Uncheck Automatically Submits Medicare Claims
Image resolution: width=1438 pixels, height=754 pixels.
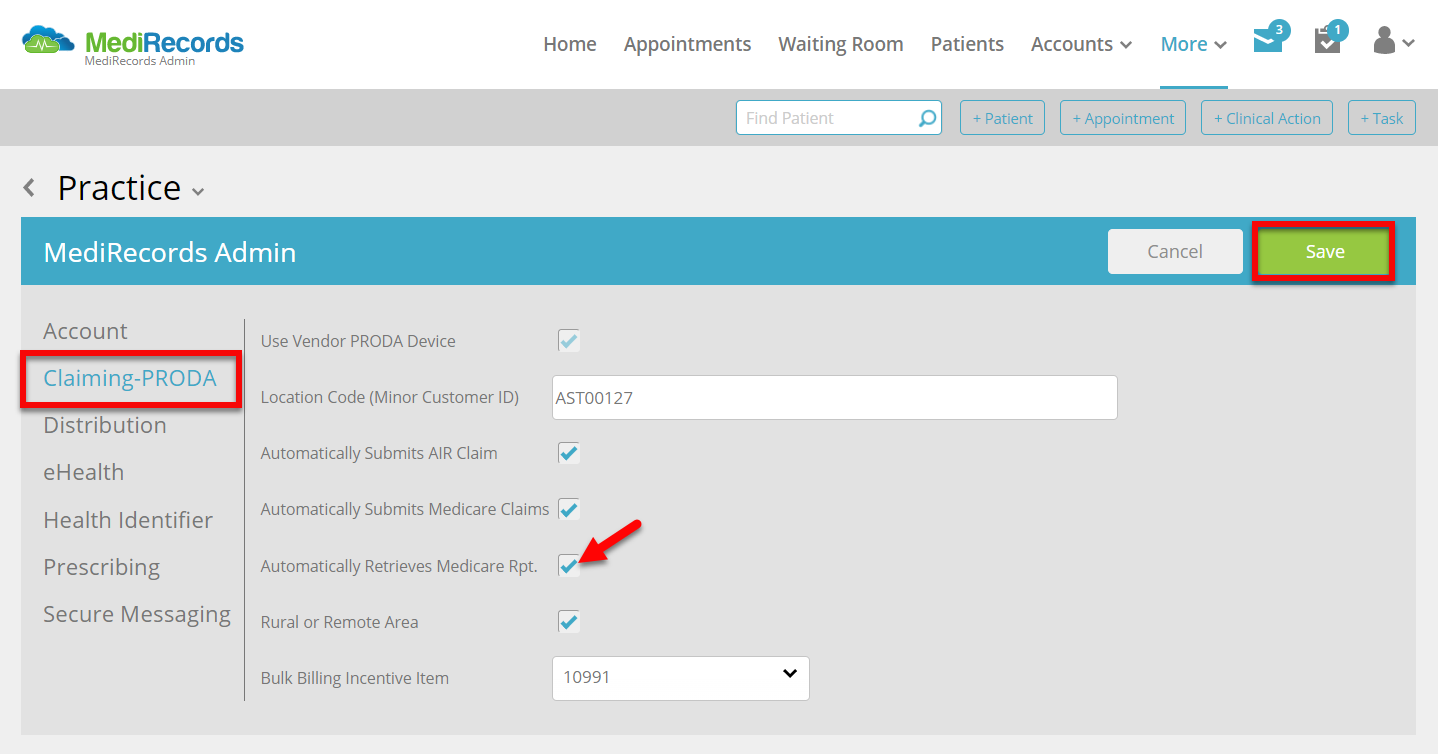568,509
